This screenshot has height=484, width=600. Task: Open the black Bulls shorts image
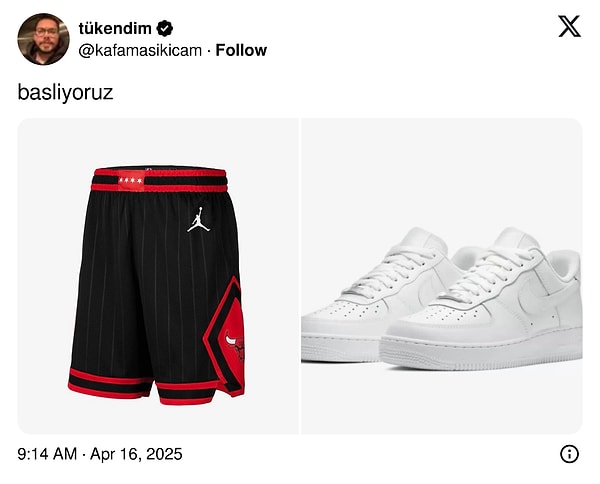tap(158, 276)
